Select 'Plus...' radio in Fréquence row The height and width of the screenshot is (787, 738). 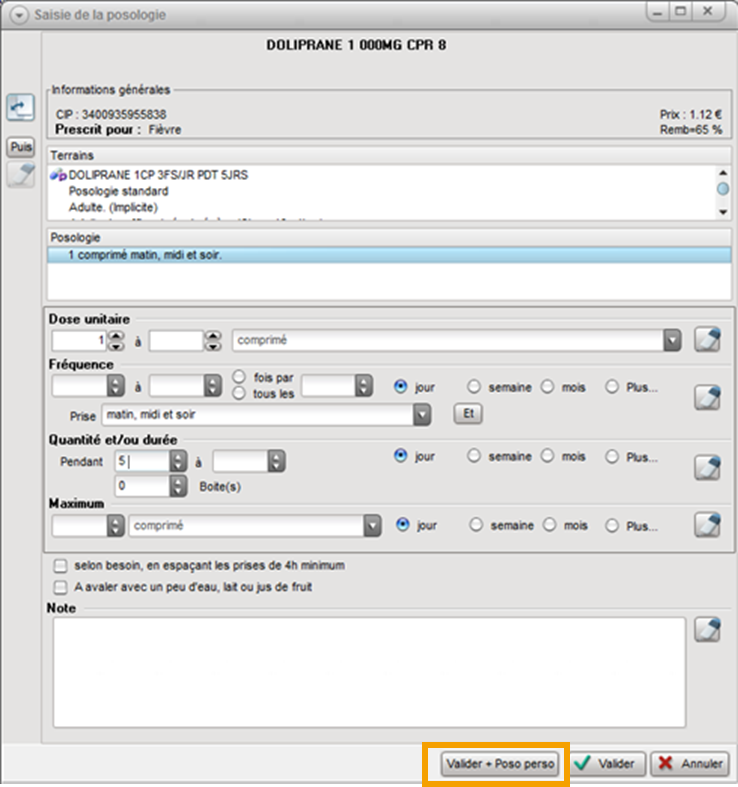612,386
